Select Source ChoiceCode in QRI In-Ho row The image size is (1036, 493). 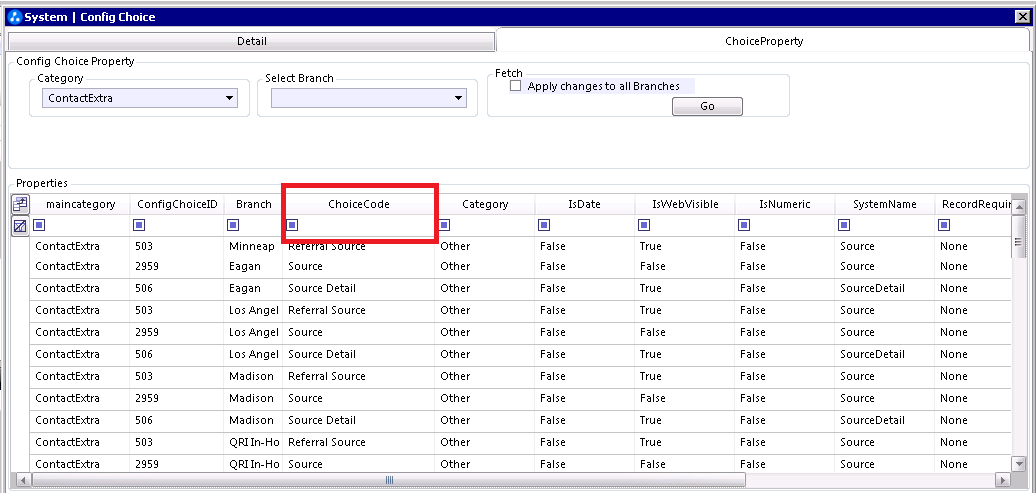[x=359, y=464]
